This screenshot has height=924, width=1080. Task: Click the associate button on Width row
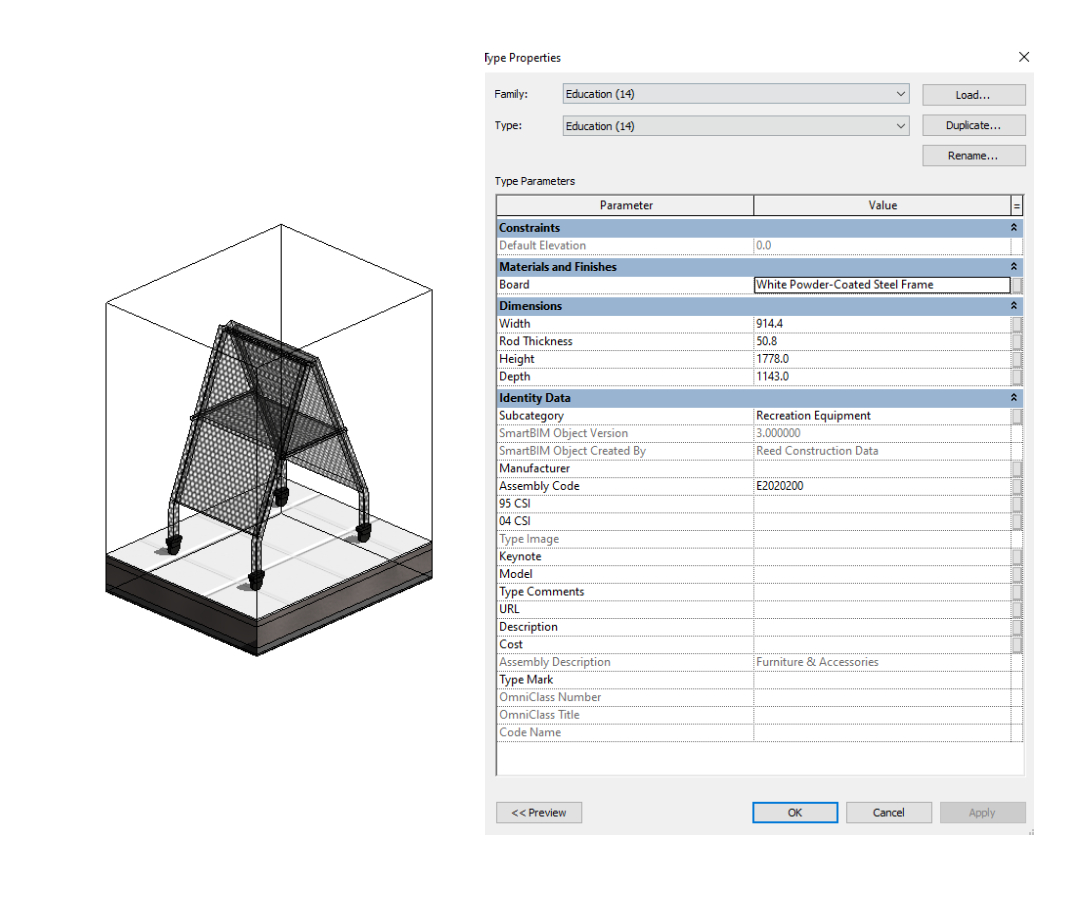(x=1017, y=324)
